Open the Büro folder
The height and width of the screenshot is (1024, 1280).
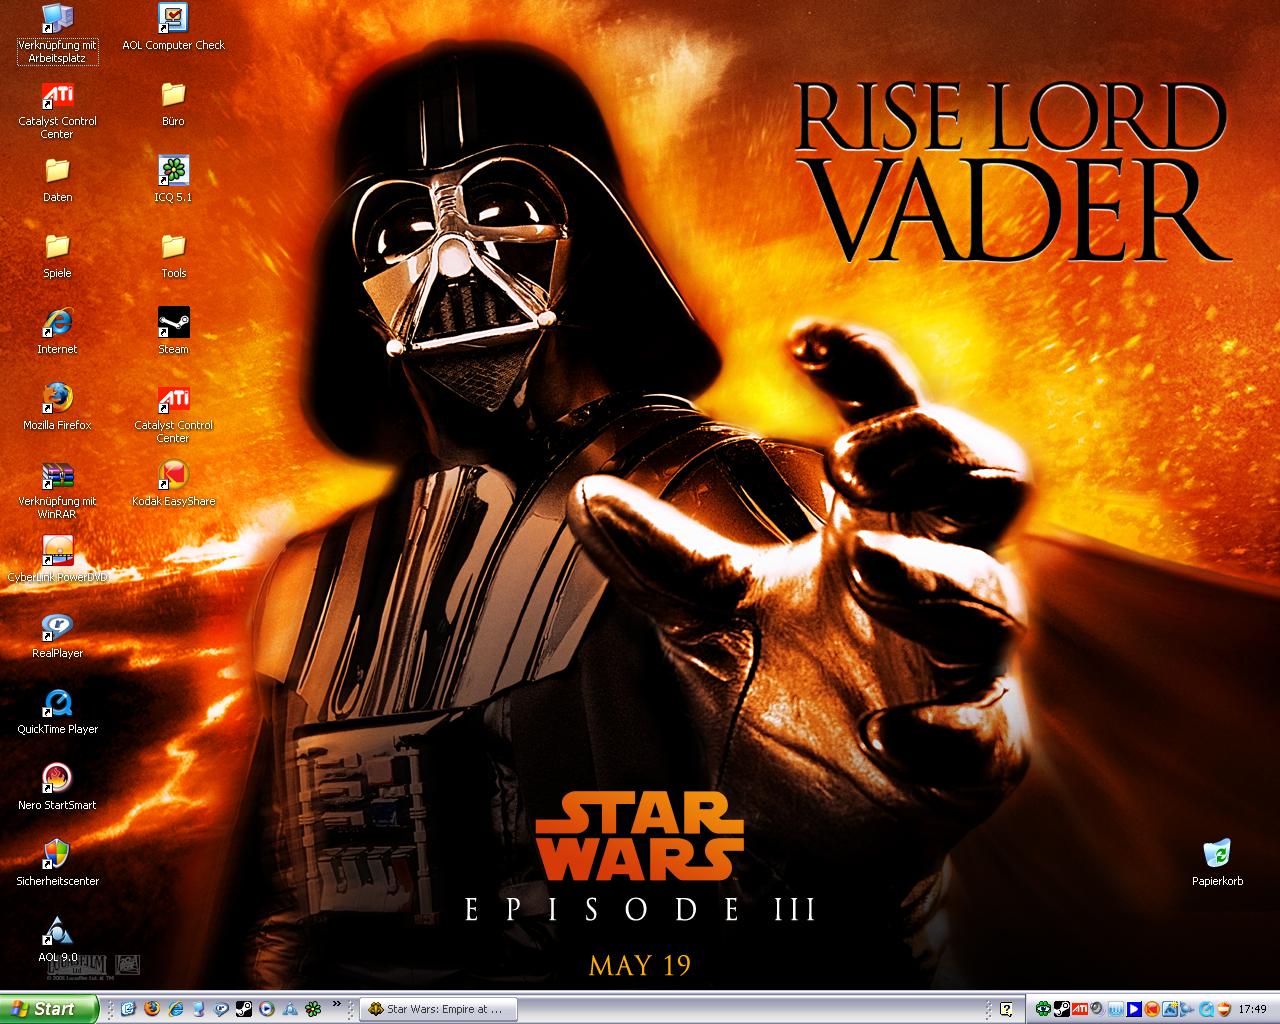[x=173, y=96]
